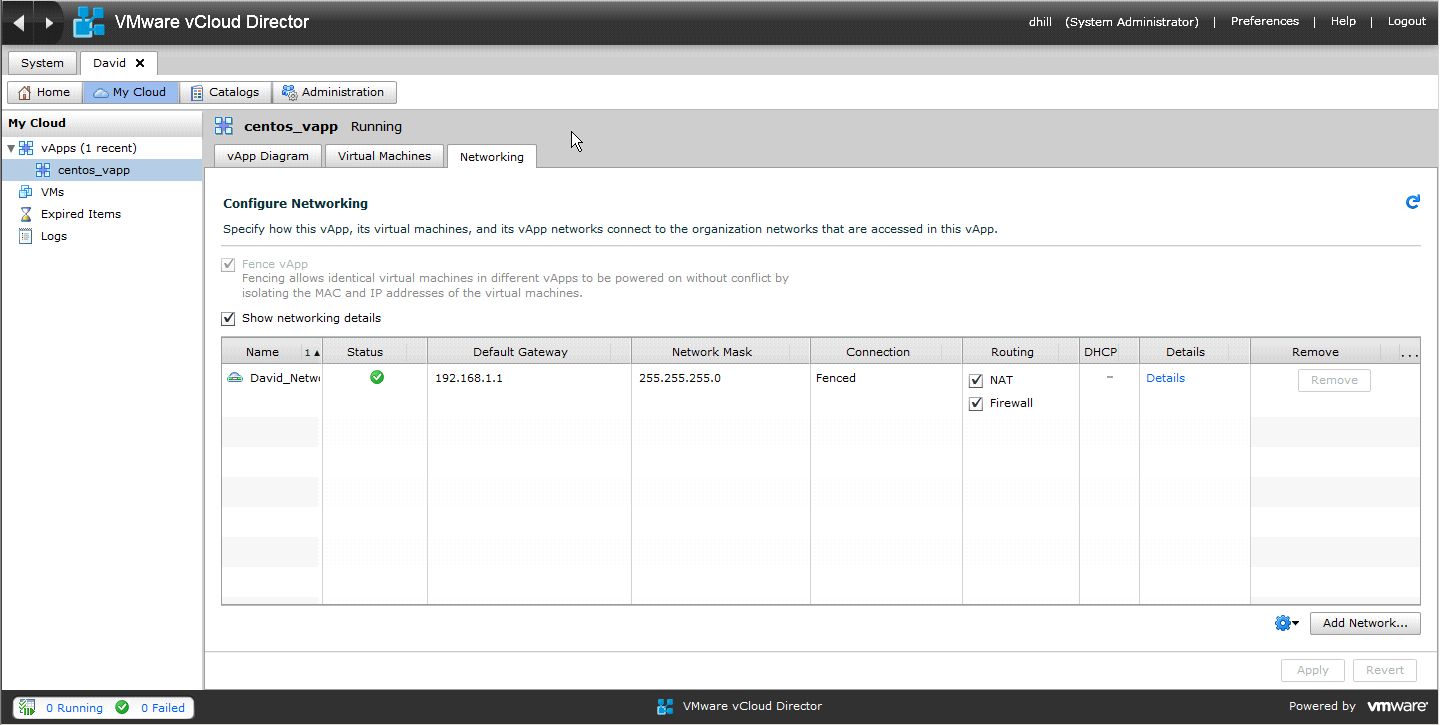Screen dimensions: 1440x725
Task: Open Administration section
Action: 334,92
